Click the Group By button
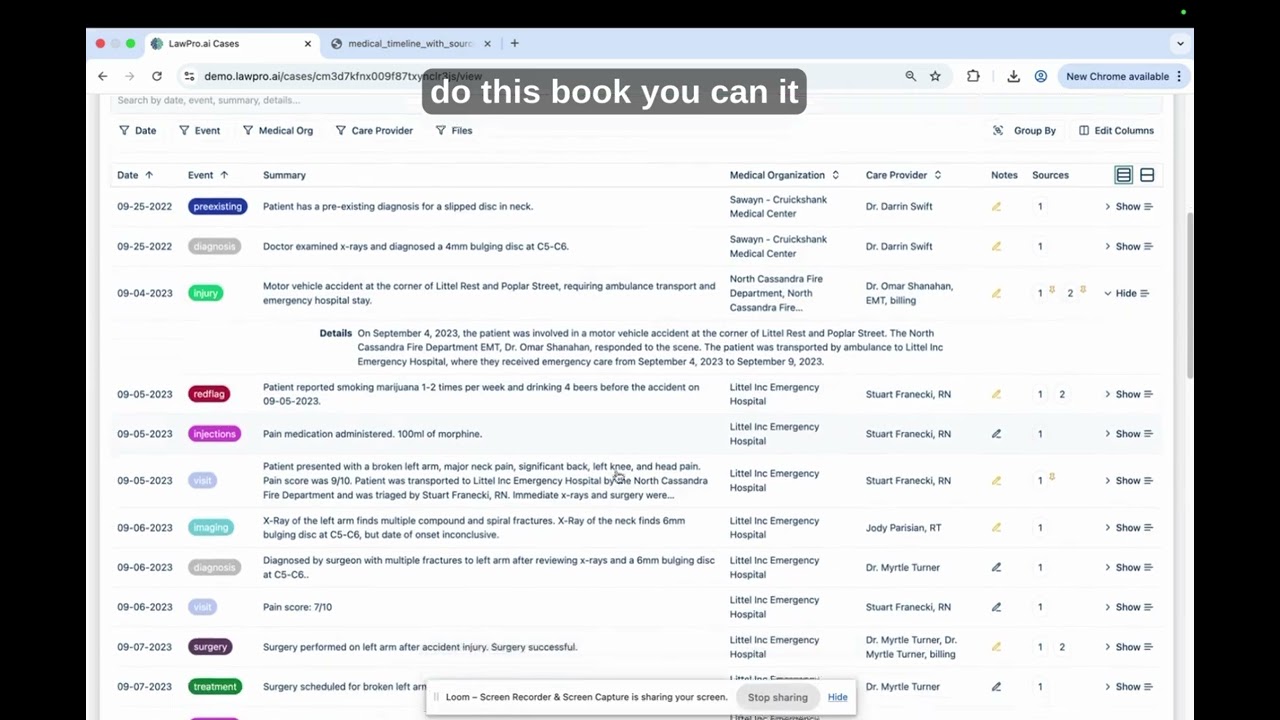1280x720 pixels. [x=1024, y=130]
